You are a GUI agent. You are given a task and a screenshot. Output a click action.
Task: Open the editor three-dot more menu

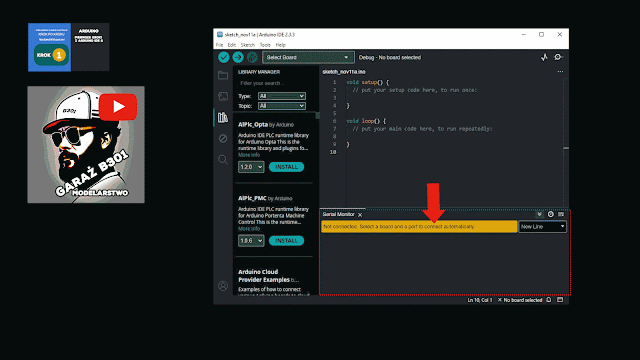560,72
